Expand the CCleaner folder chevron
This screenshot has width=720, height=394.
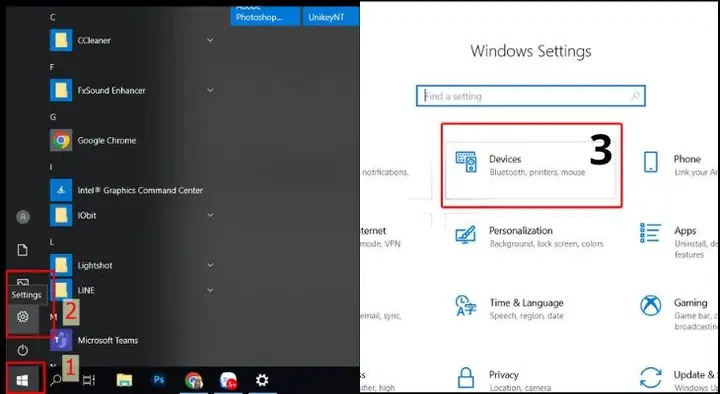pyautogui.click(x=210, y=40)
